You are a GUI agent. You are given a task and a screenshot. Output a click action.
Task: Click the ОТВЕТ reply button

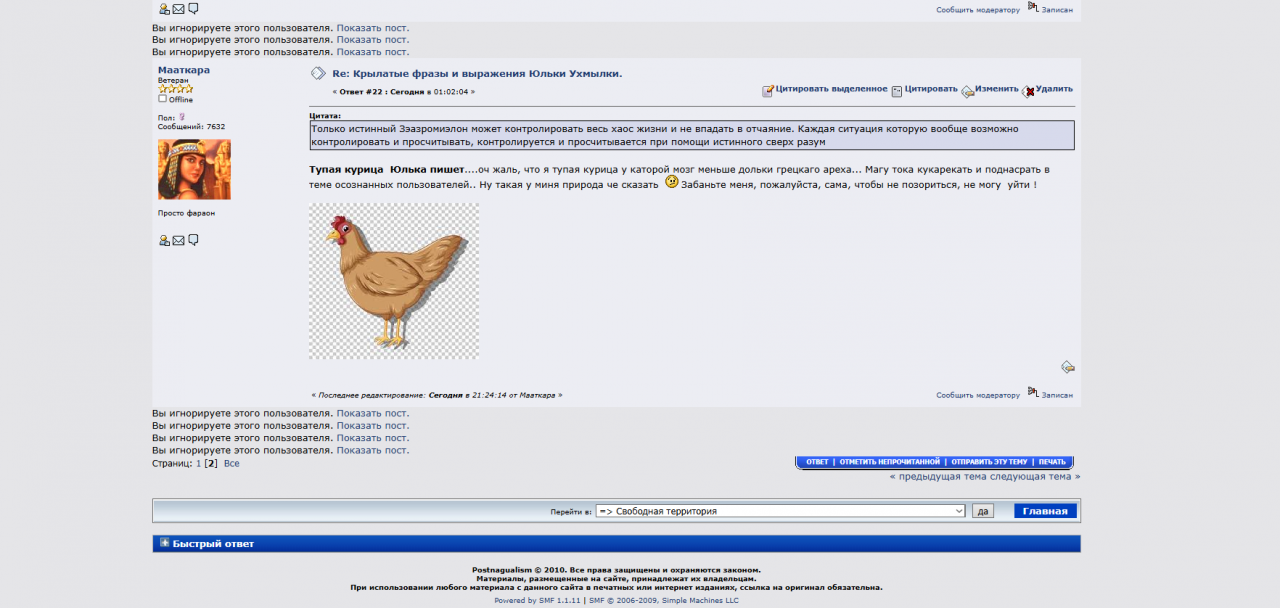pos(817,462)
